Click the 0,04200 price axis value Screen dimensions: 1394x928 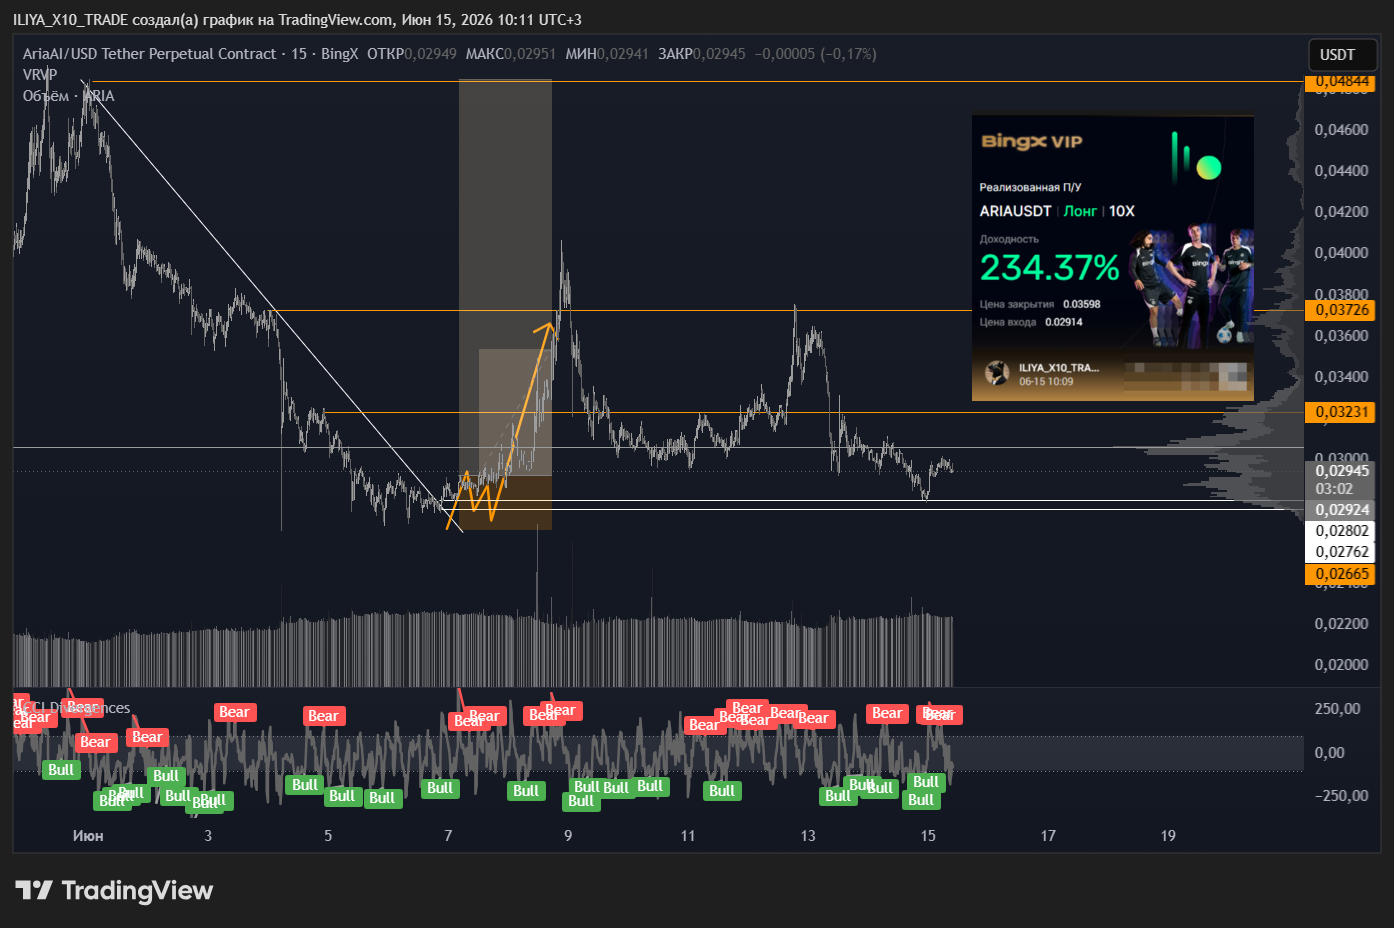pyautogui.click(x=1341, y=212)
